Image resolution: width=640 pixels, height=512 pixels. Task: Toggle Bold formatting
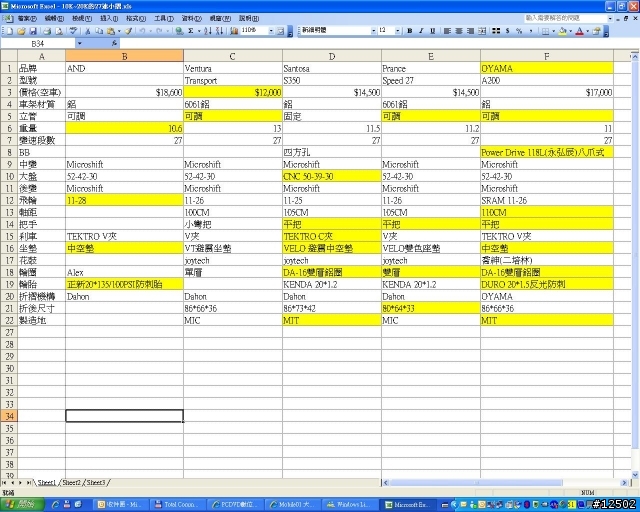[410, 31]
